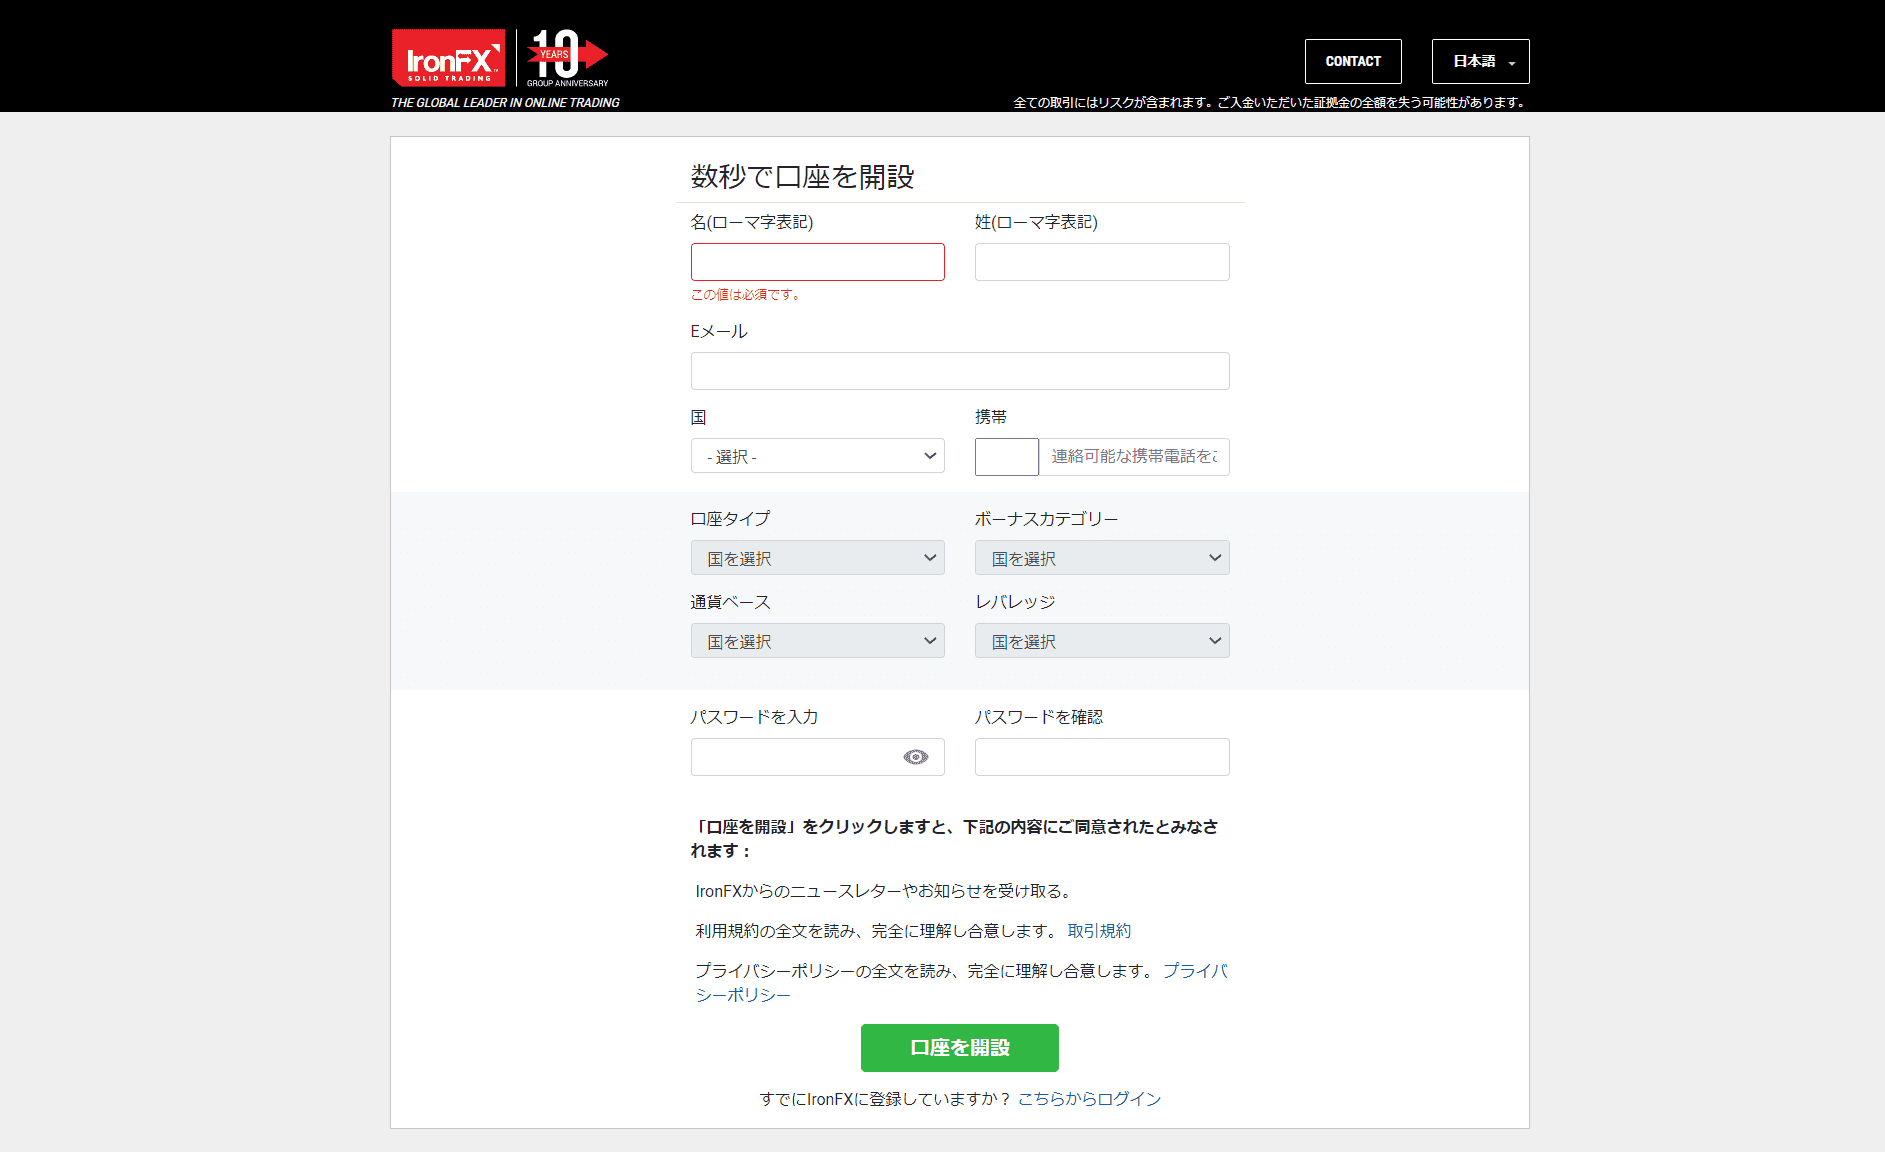Open the 通貨ベース base currency dropdown
This screenshot has width=1885, height=1152.
817,640
